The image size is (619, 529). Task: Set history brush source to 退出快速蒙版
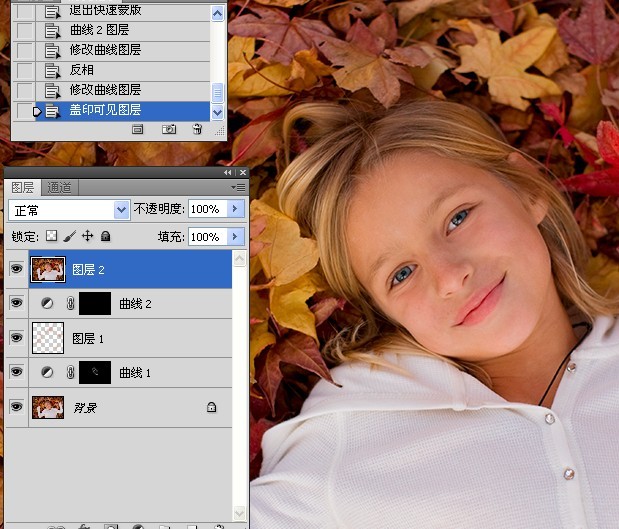25,12
